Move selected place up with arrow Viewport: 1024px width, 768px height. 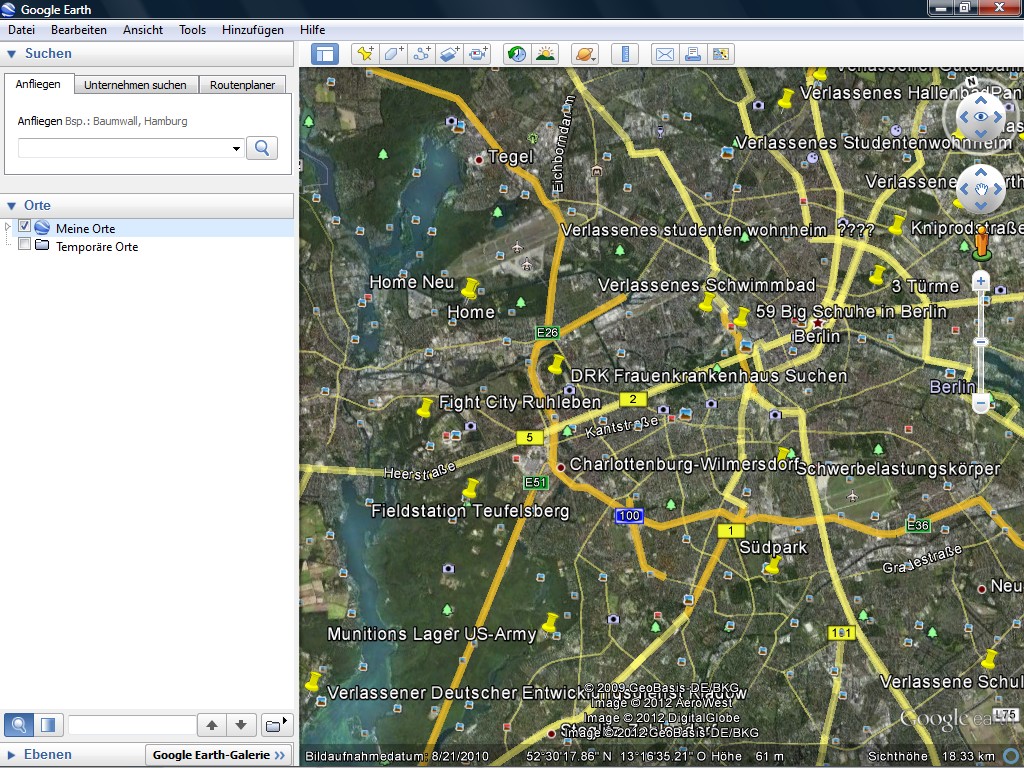(212, 725)
